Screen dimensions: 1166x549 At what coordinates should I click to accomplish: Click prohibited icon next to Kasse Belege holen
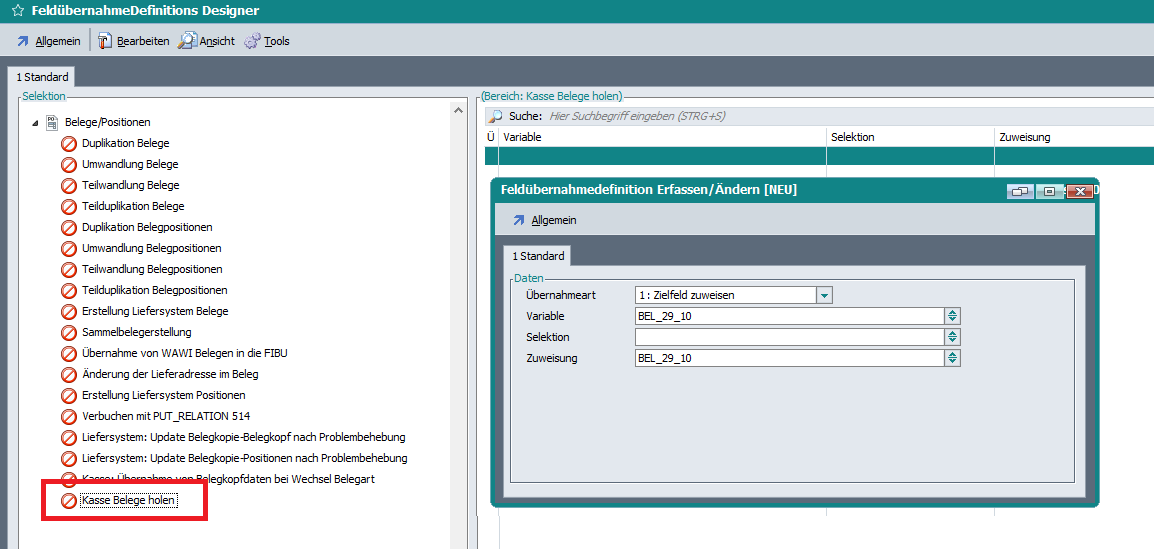[x=69, y=501]
